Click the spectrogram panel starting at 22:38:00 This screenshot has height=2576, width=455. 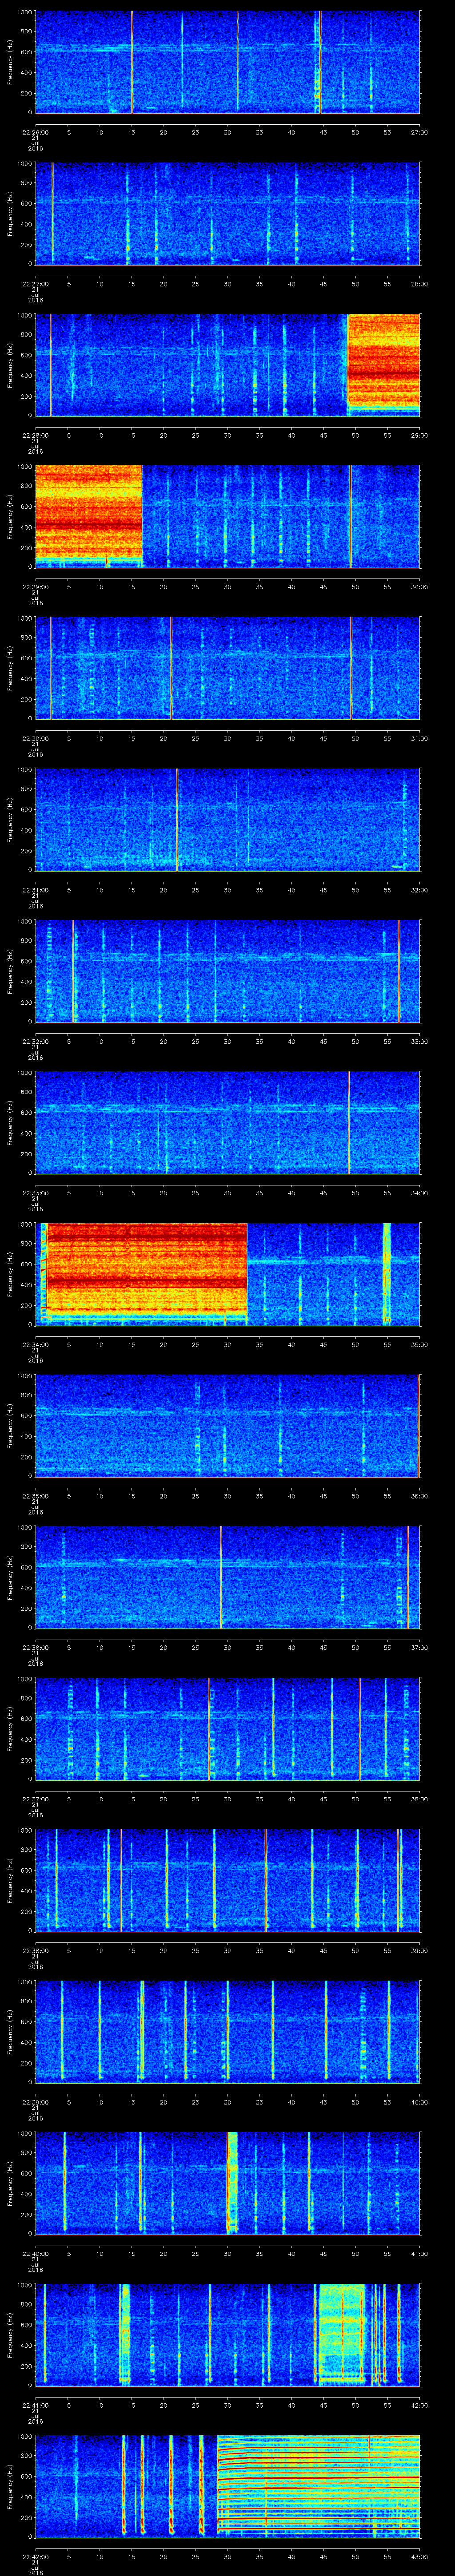(227, 1880)
